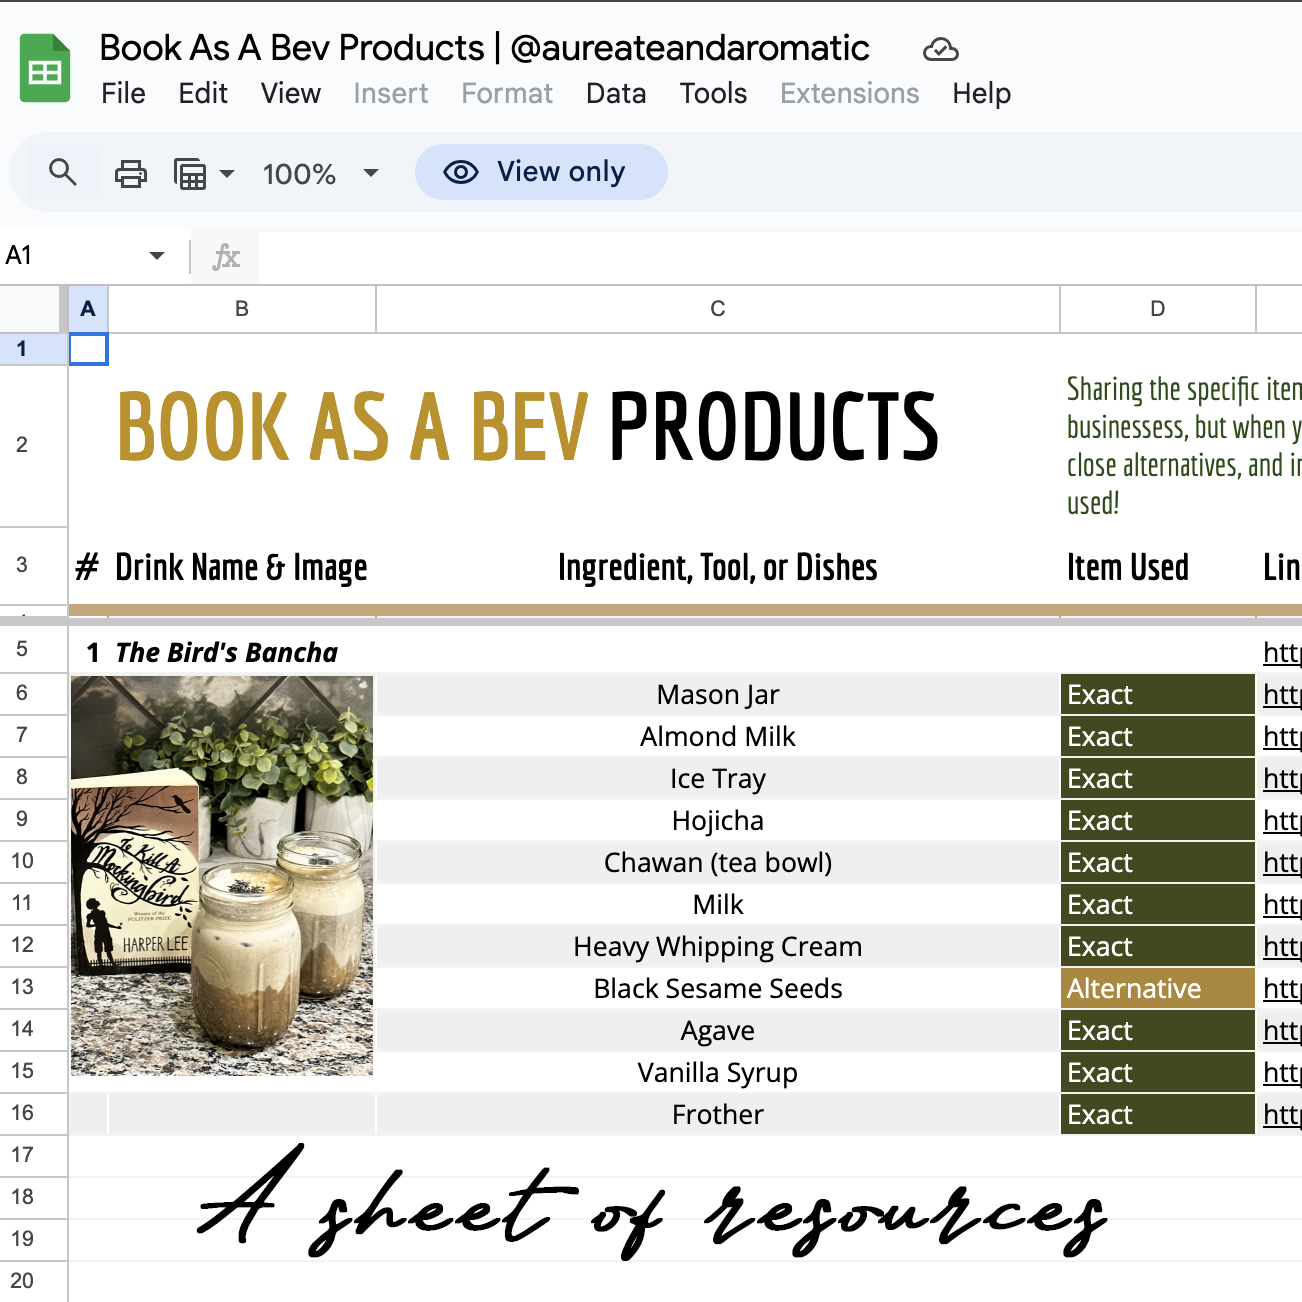Open the hyperlink in the Hojicha row
The image size is (1302, 1302).
coord(1283,820)
